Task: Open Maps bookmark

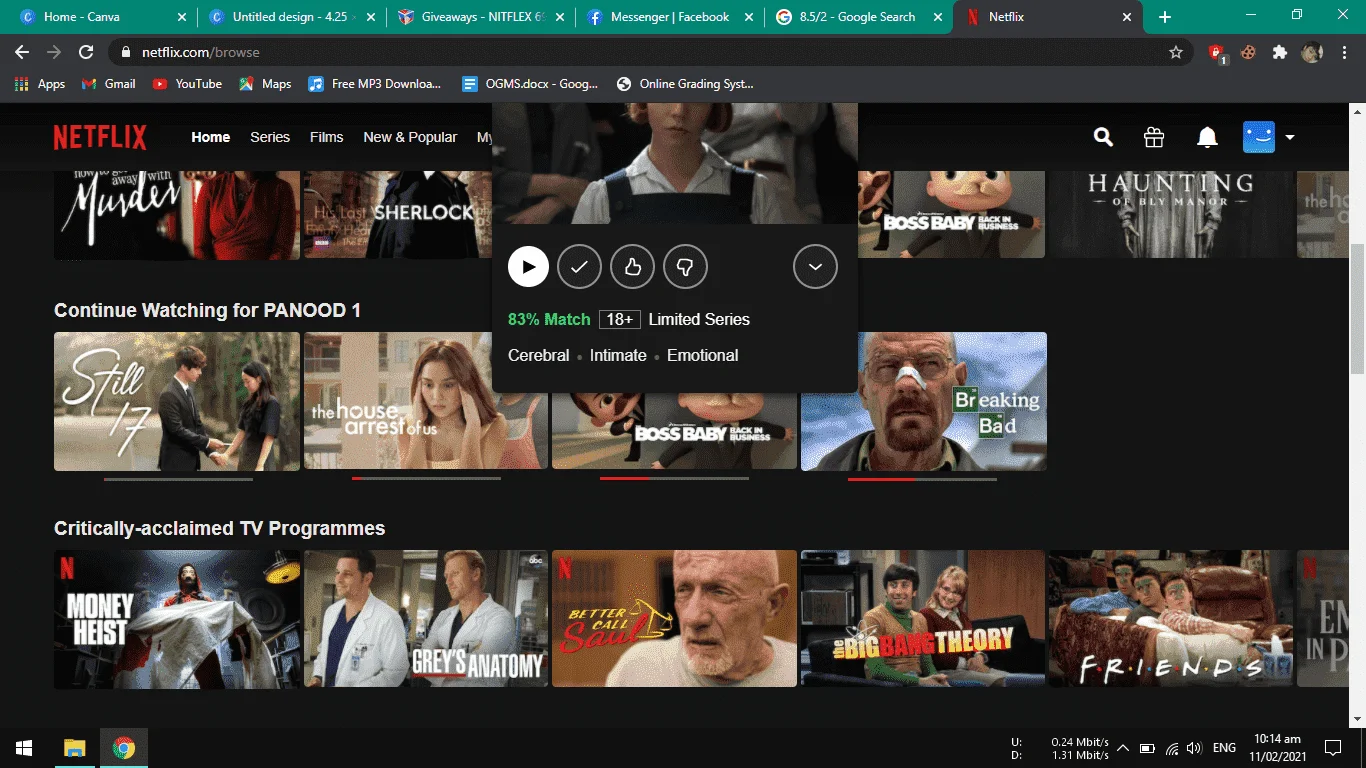Action: 265,84
